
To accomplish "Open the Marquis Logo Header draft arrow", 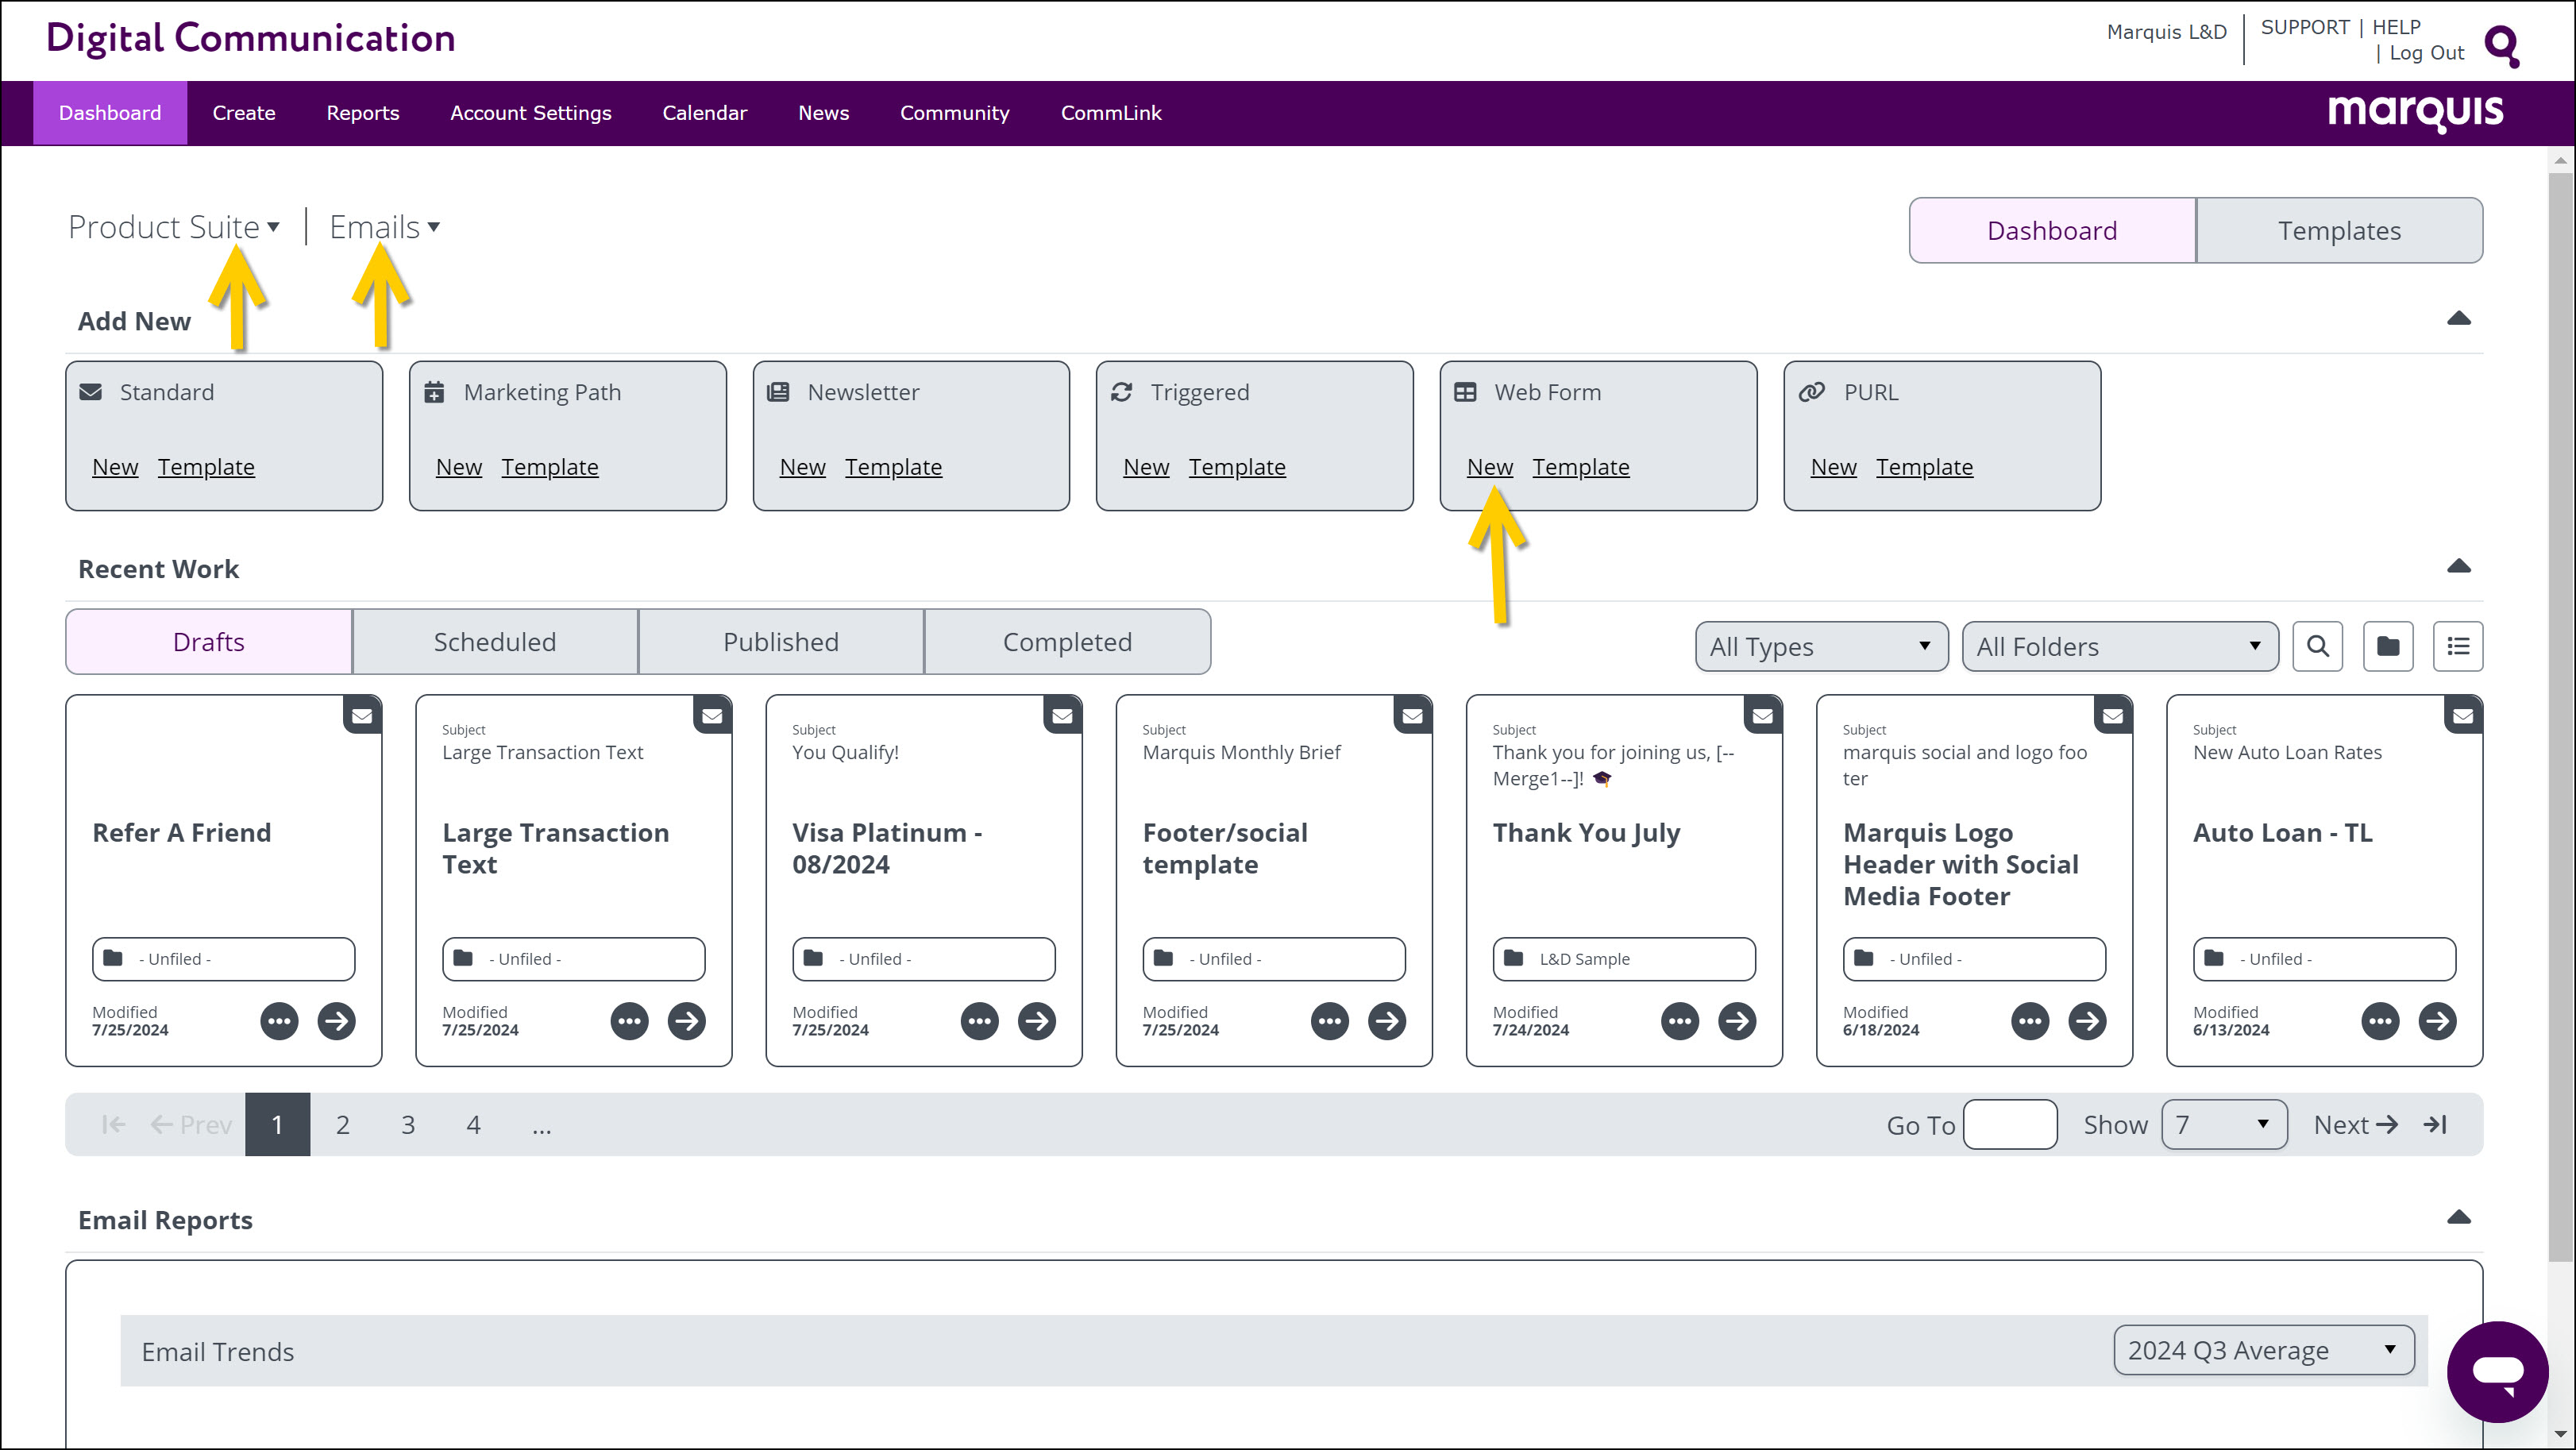I will tap(2088, 1021).
